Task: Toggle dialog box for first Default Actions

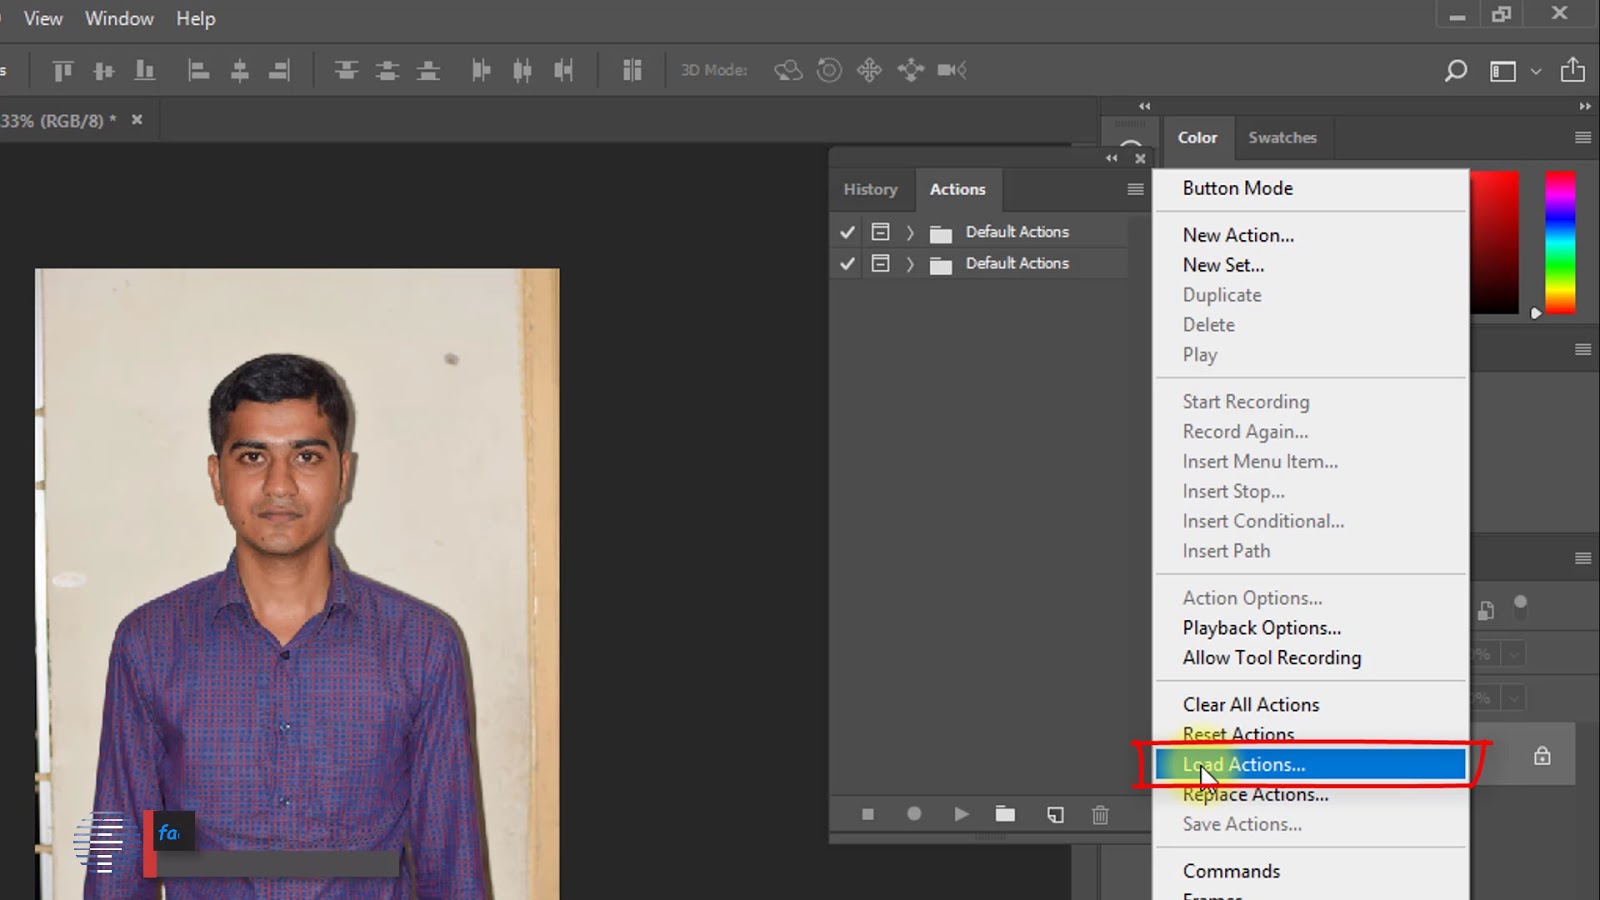Action: click(x=880, y=232)
